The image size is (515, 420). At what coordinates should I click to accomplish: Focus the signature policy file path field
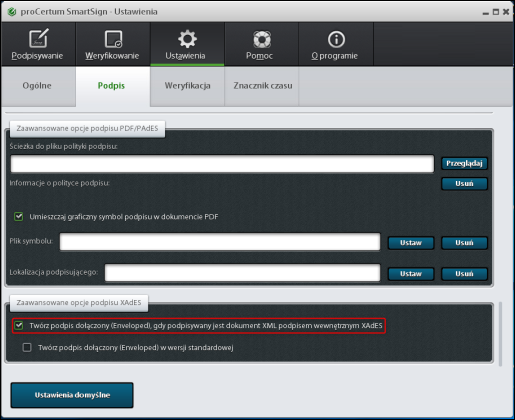[x=222, y=164]
